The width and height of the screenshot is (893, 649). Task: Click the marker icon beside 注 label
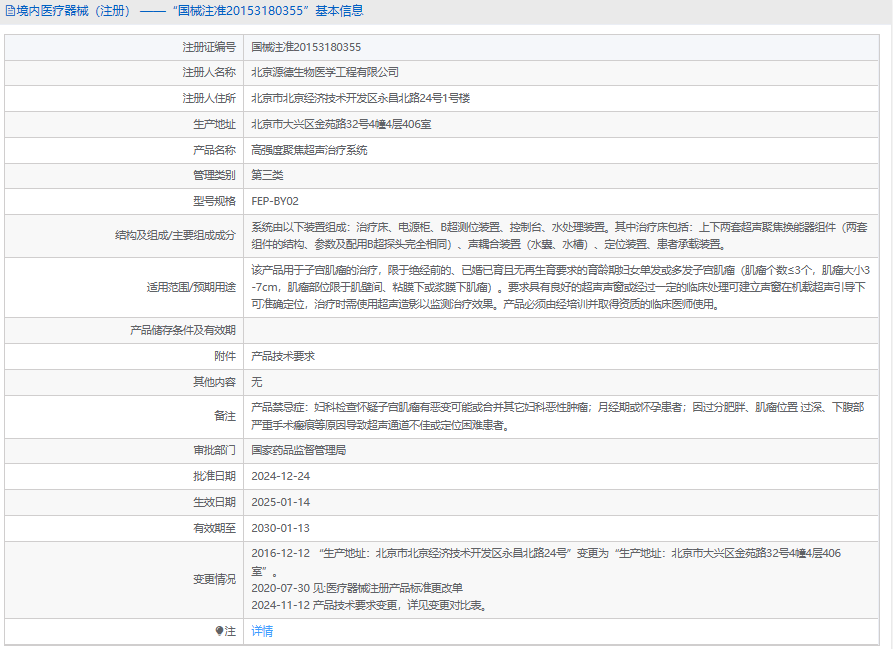220,631
